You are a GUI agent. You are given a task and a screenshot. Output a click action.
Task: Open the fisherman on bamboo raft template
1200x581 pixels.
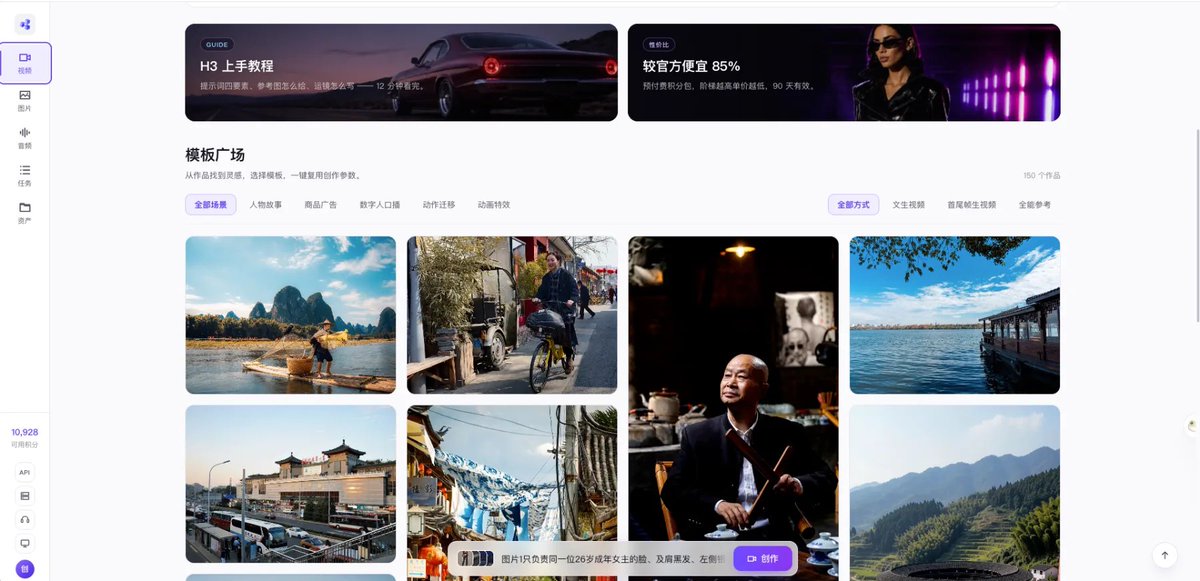290,315
